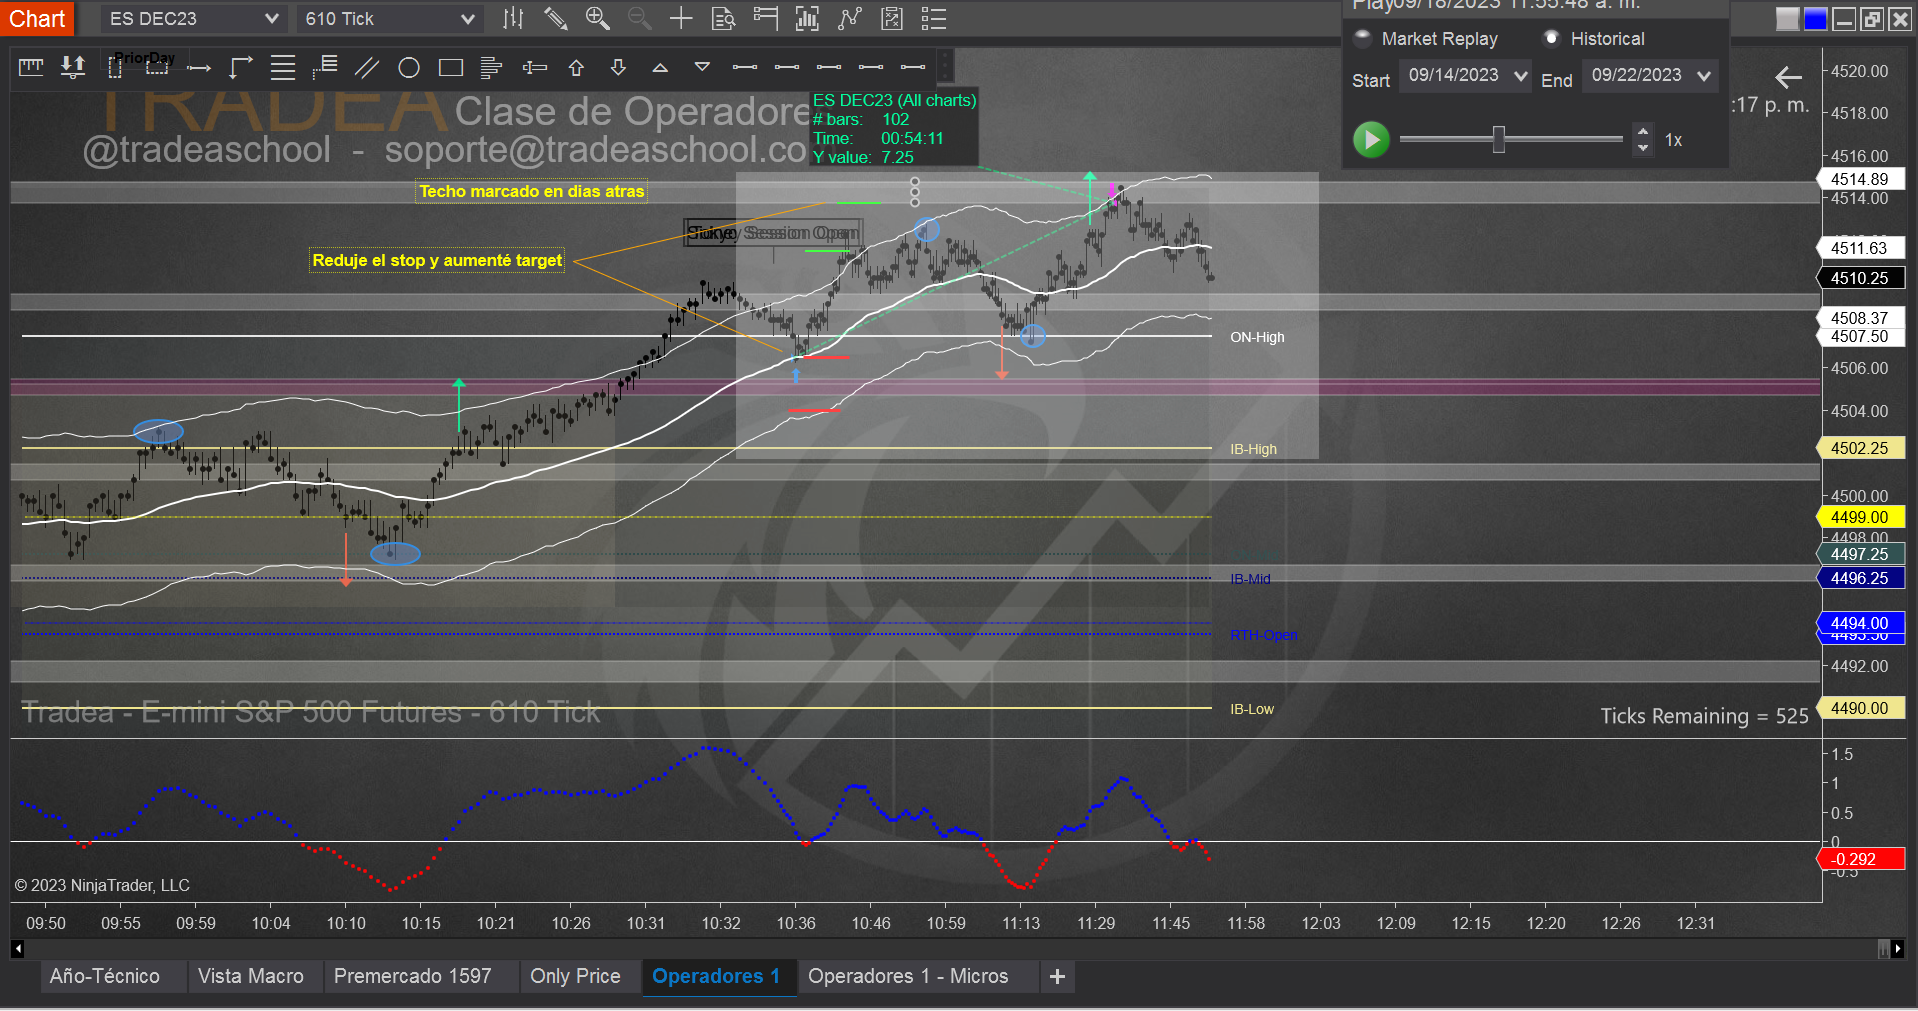
Task: Select the triangle down marker tool
Action: tap(702, 67)
